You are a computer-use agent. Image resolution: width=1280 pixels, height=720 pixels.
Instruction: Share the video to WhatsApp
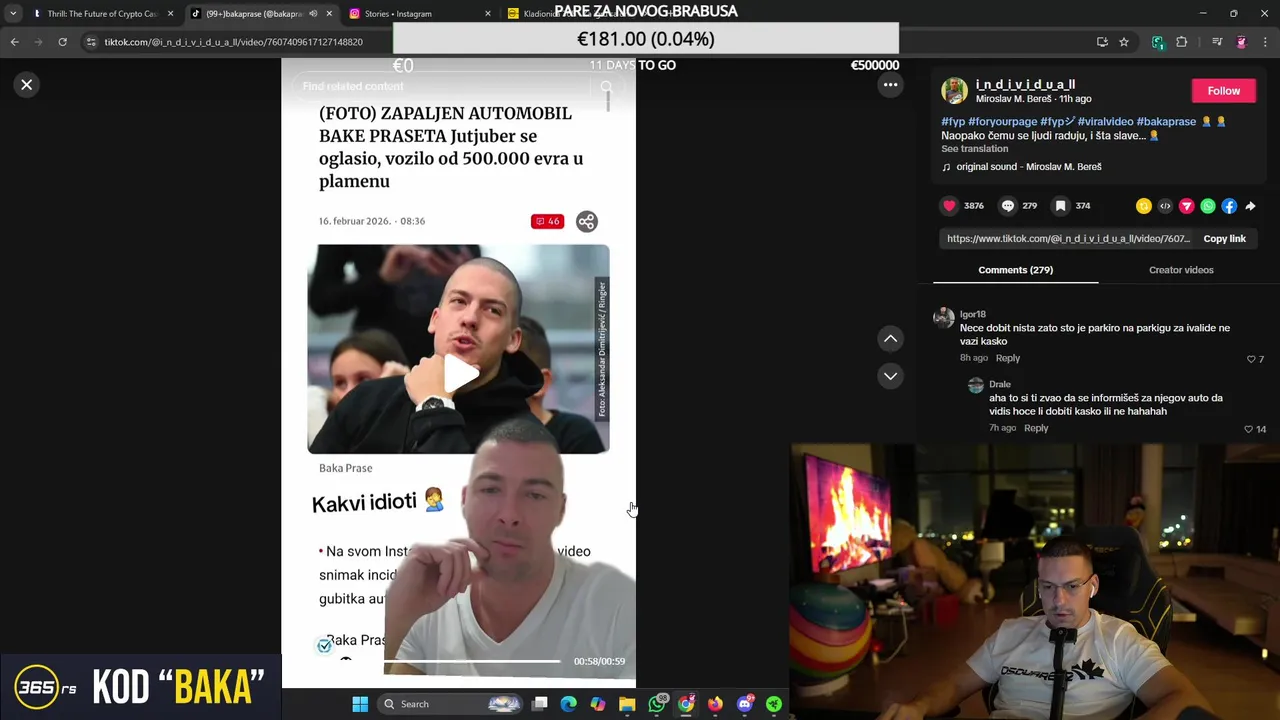[x=1208, y=206]
